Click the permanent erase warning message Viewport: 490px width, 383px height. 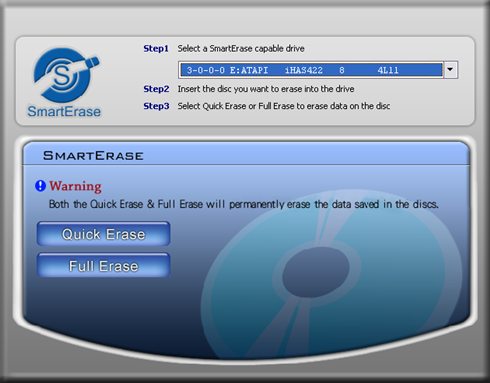coord(244,204)
